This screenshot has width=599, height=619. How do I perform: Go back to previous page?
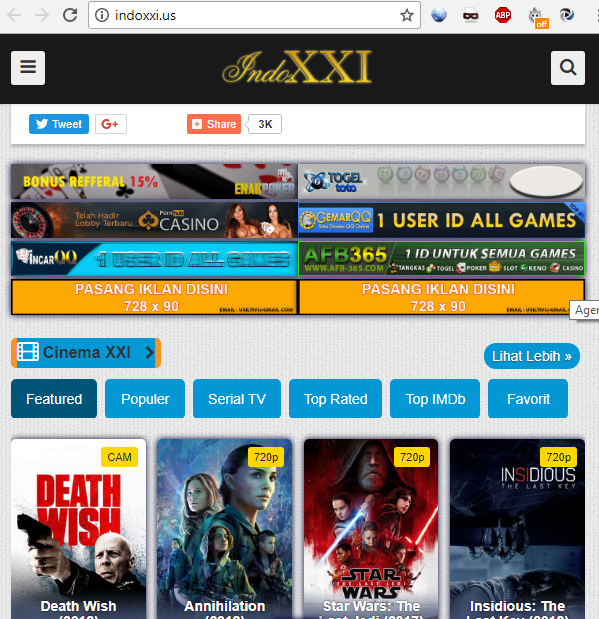[14, 15]
